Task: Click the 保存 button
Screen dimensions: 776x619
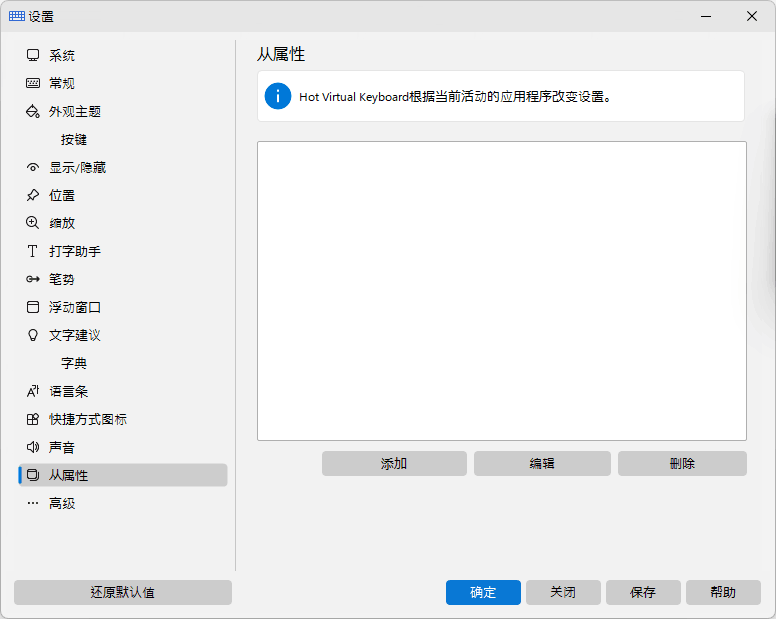Action: (x=643, y=592)
